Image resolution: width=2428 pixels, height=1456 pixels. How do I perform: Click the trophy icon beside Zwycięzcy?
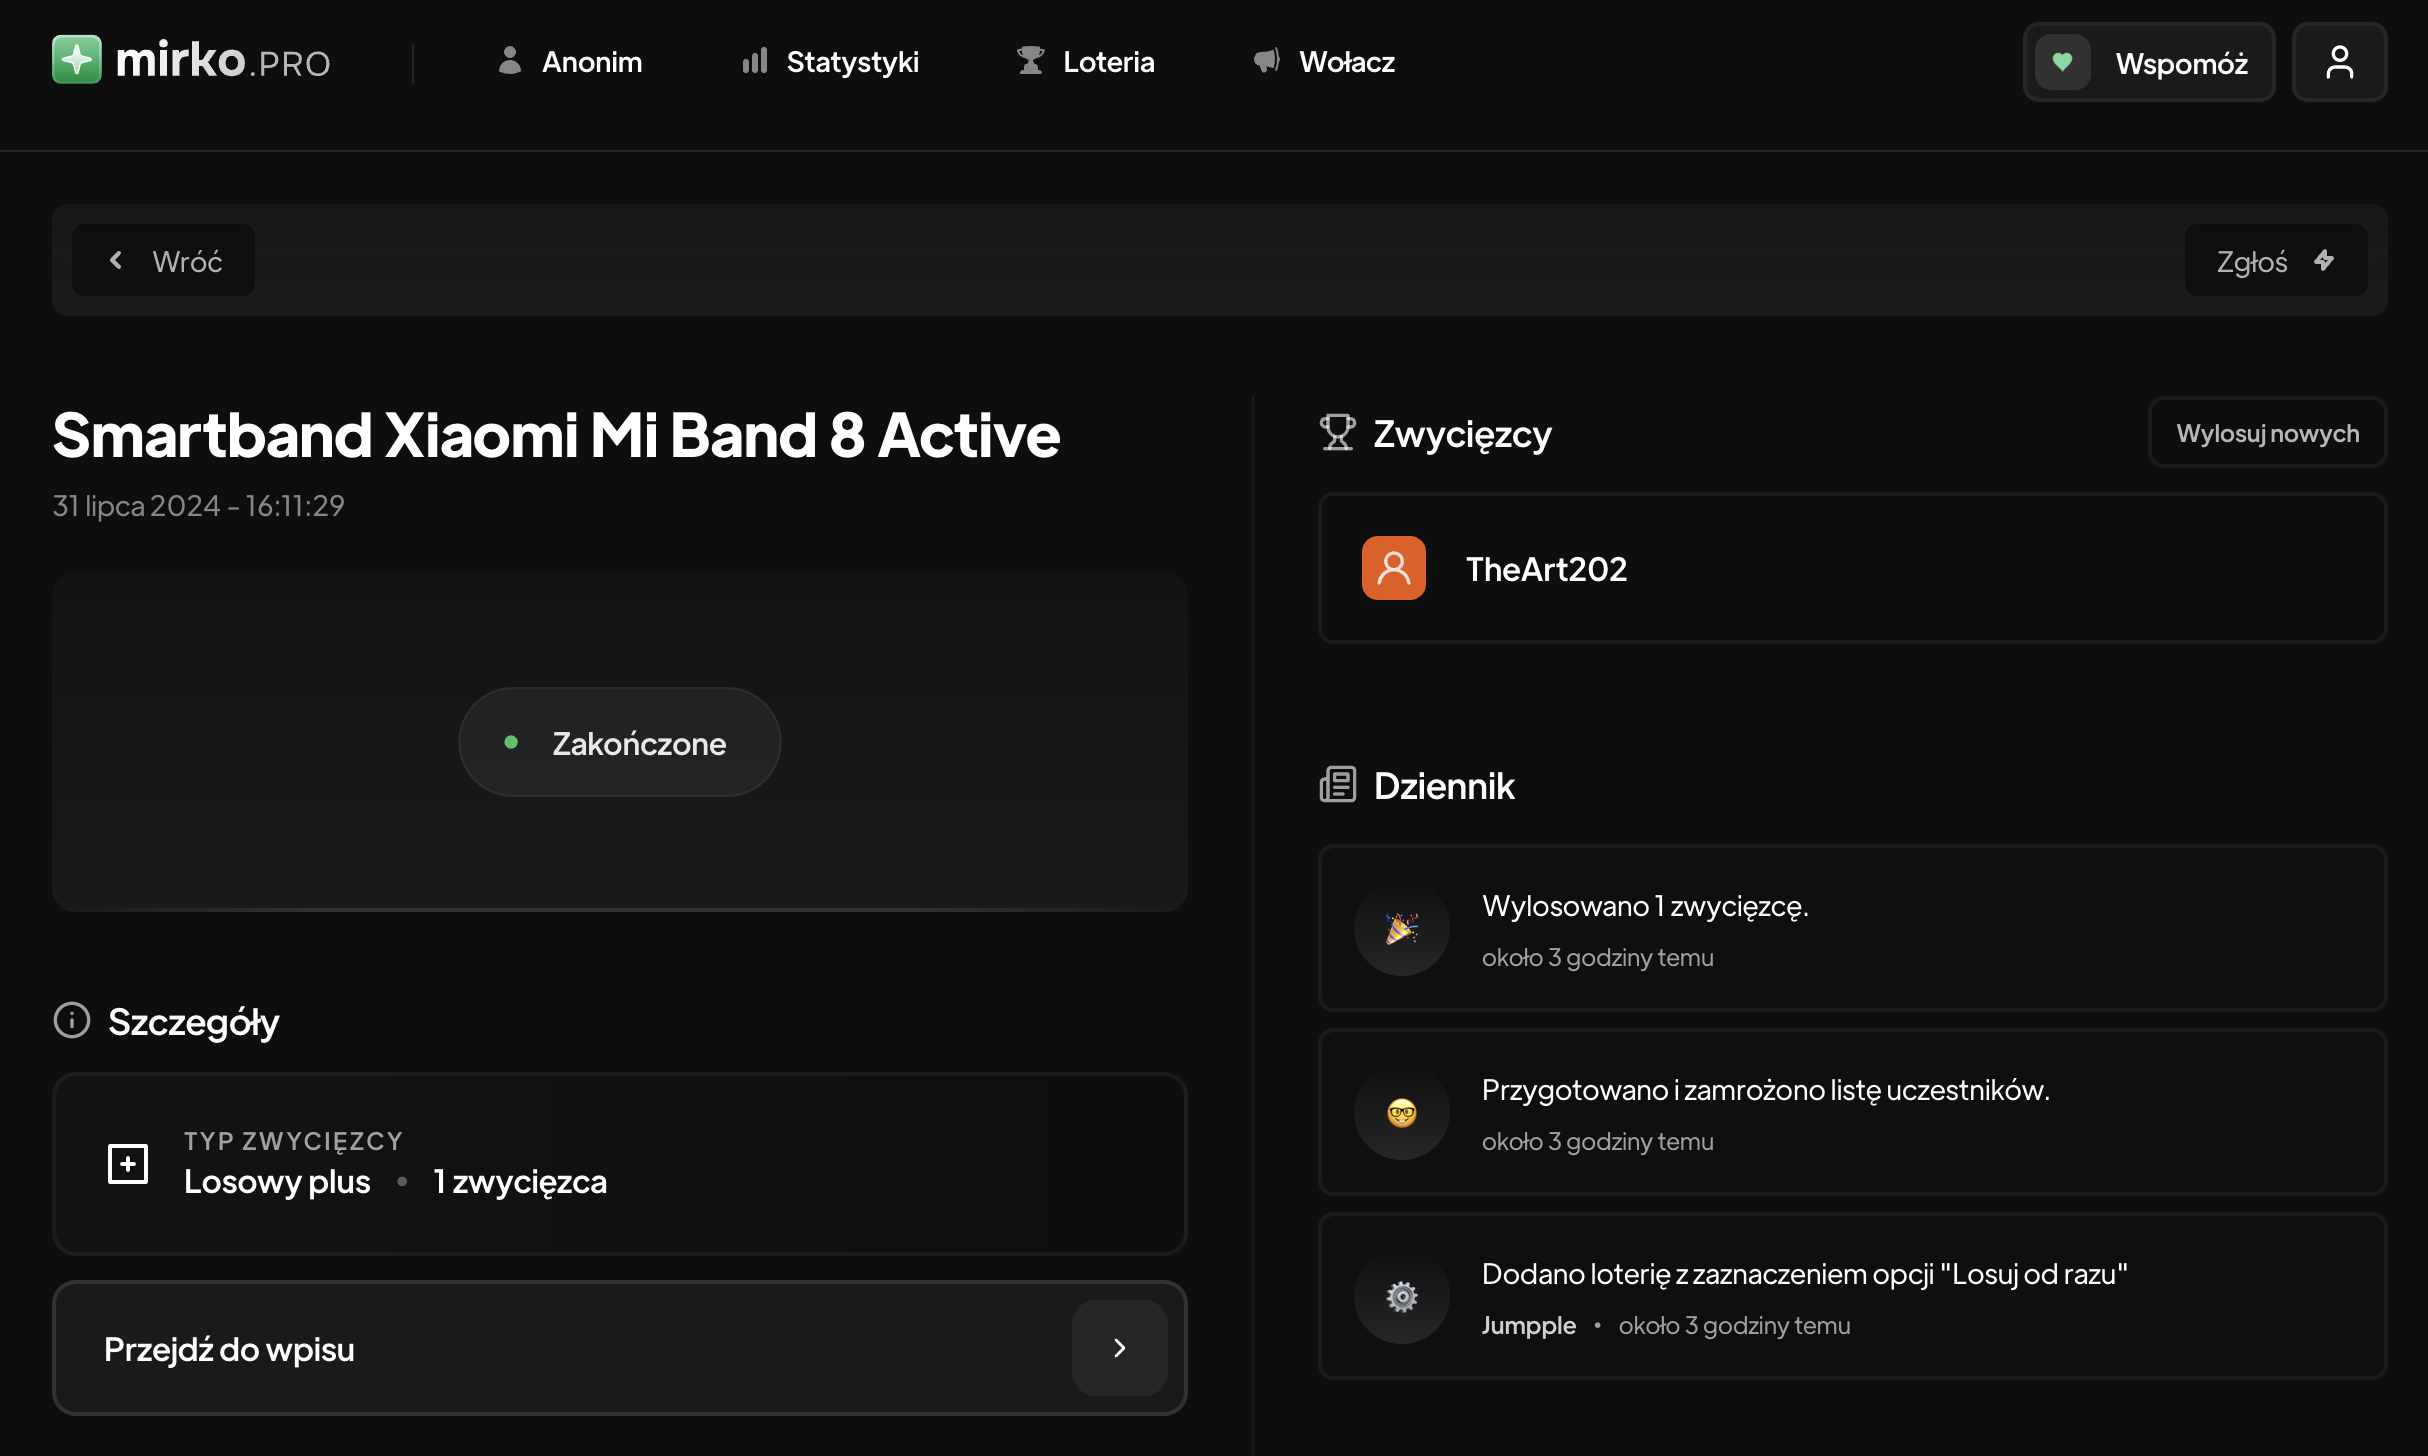(x=1337, y=433)
